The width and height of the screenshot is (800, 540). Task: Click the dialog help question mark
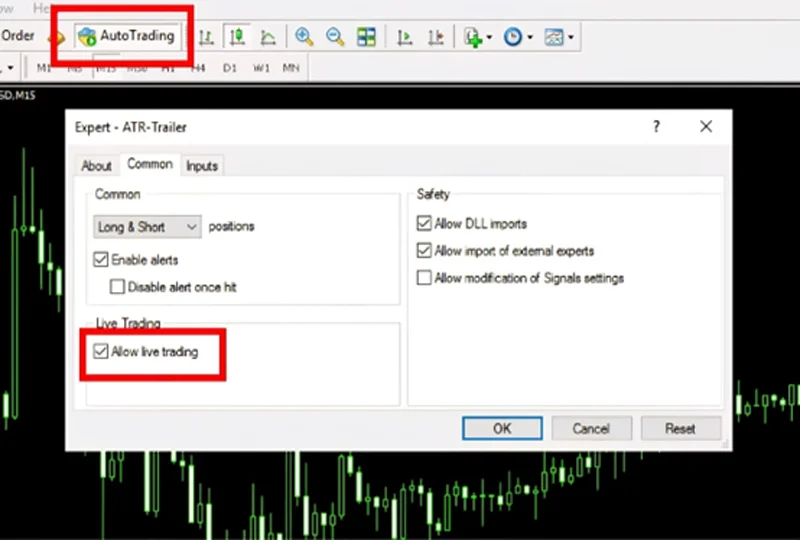(x=657, y=126)
